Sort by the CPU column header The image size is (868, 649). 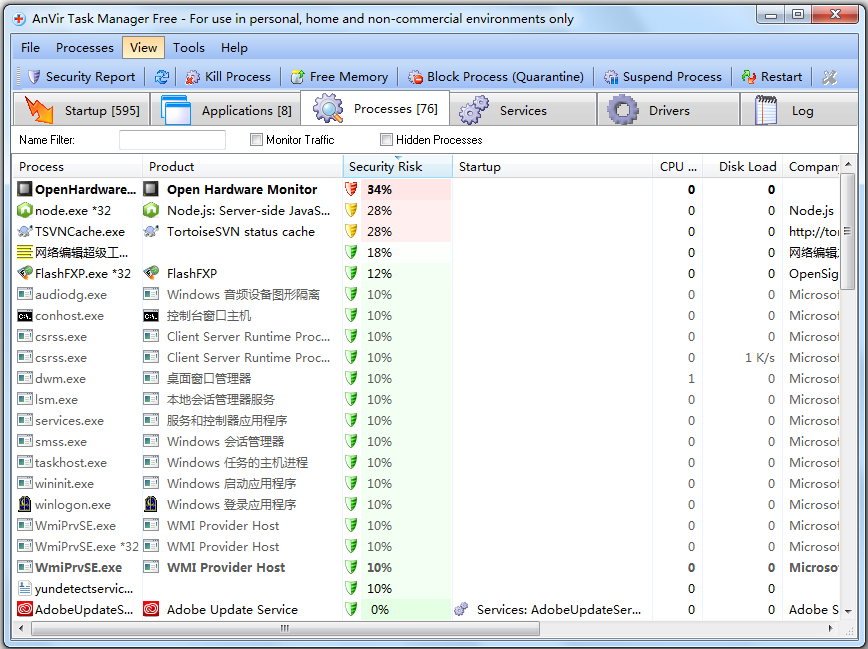pyautogui.click(x=678, y=167)
